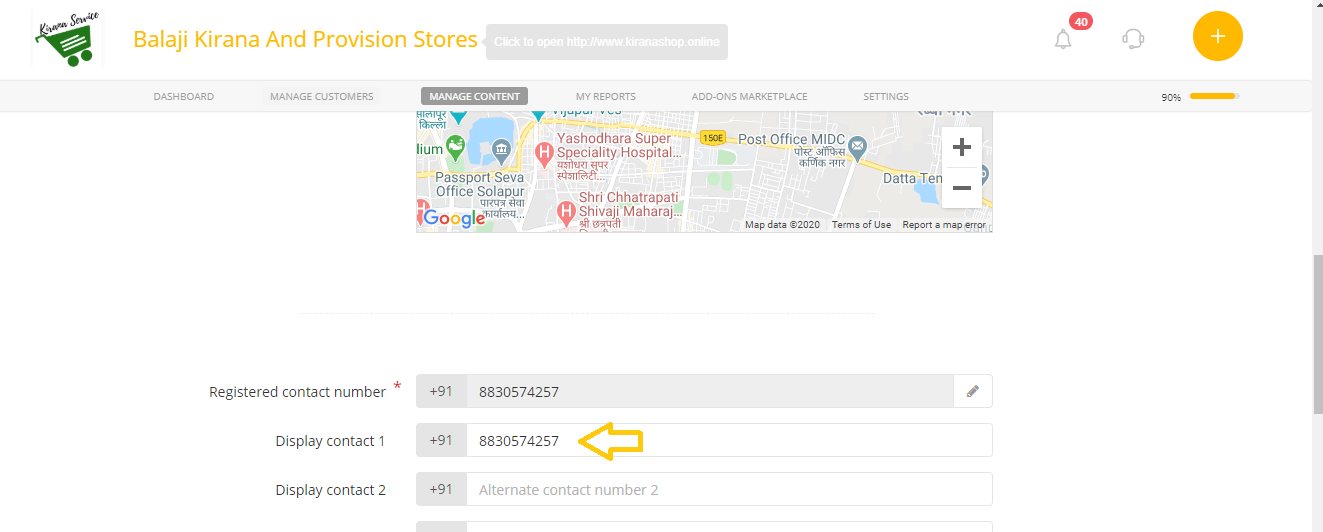Open the Manage Customers tab
This screenshot has width=1323, height=532.
click(x=321, y=97)
